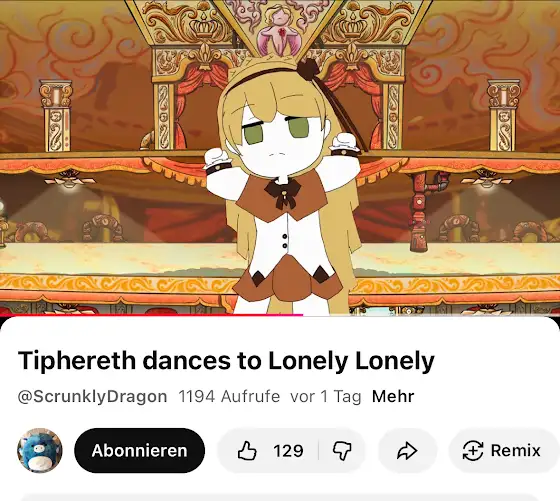The width and height of the screenshot is (560, 501).
Task: Click the thumbs-up like icon
Action: pyautogui.click(x=247, y=450)
